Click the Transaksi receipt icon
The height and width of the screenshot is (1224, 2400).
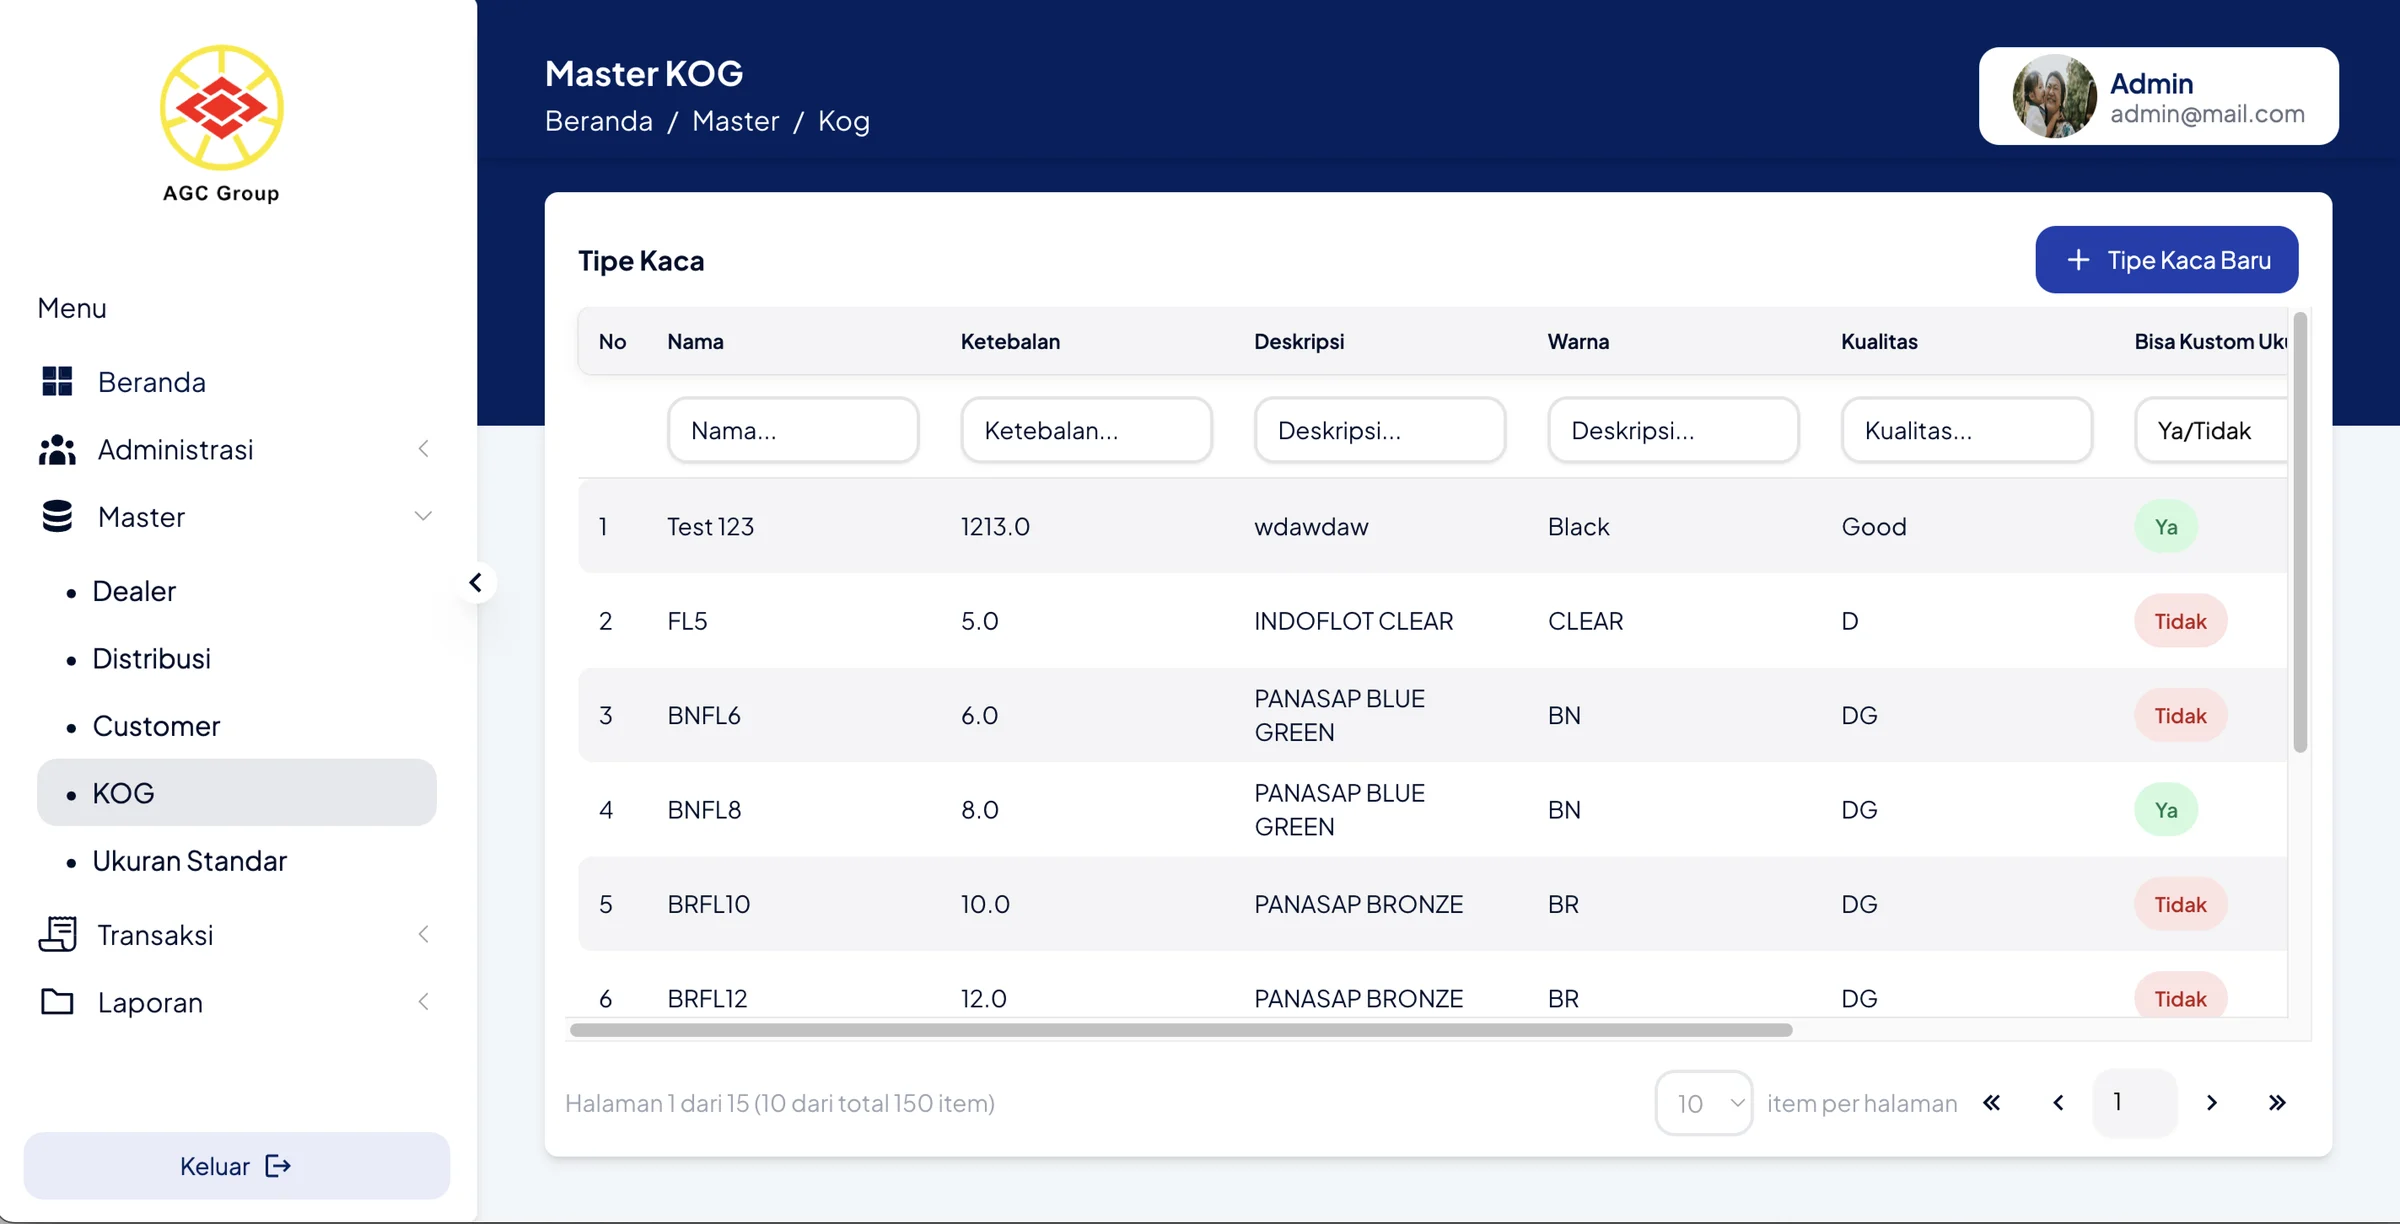tap(57, 934)
